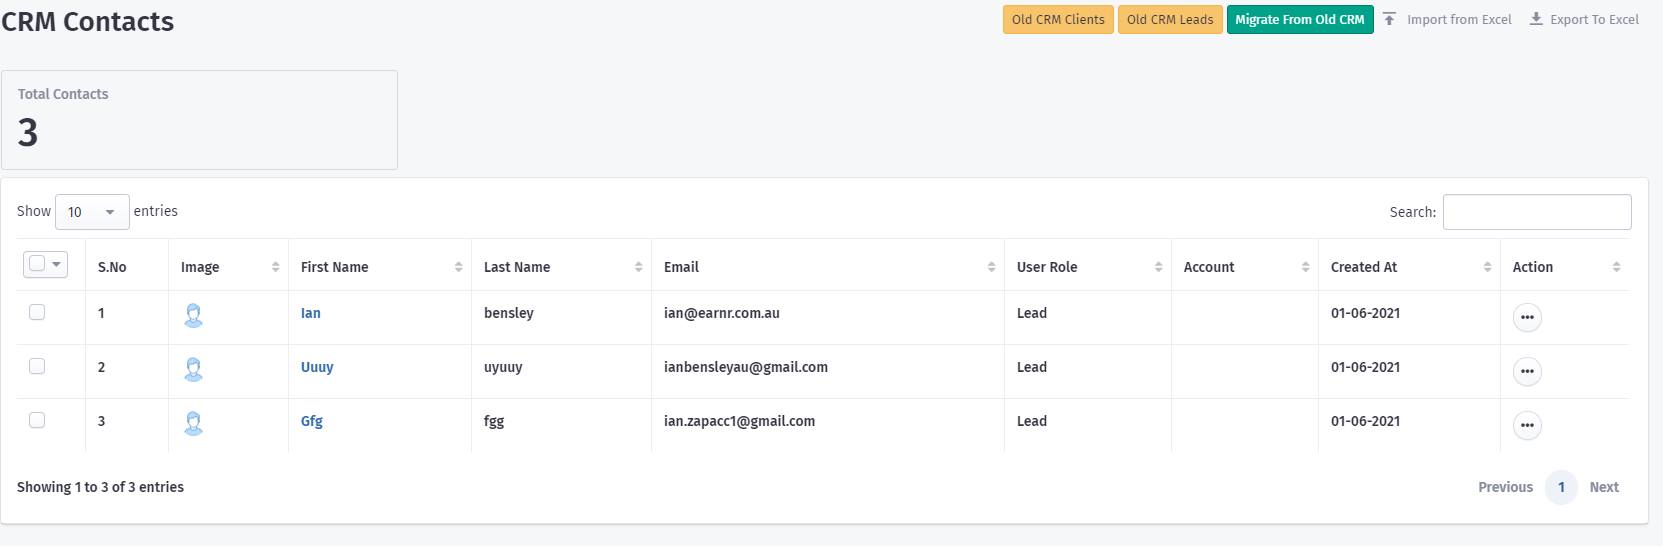1663x546 pixels.
Task: Go to Next page
Action: click(x=1604, y=487)
